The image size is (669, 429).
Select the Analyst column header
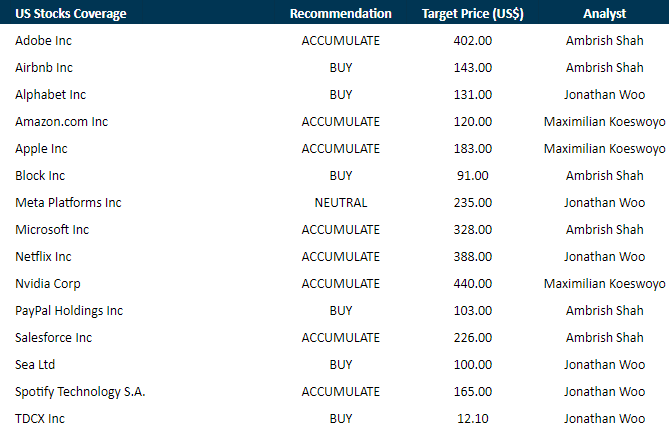604,14
